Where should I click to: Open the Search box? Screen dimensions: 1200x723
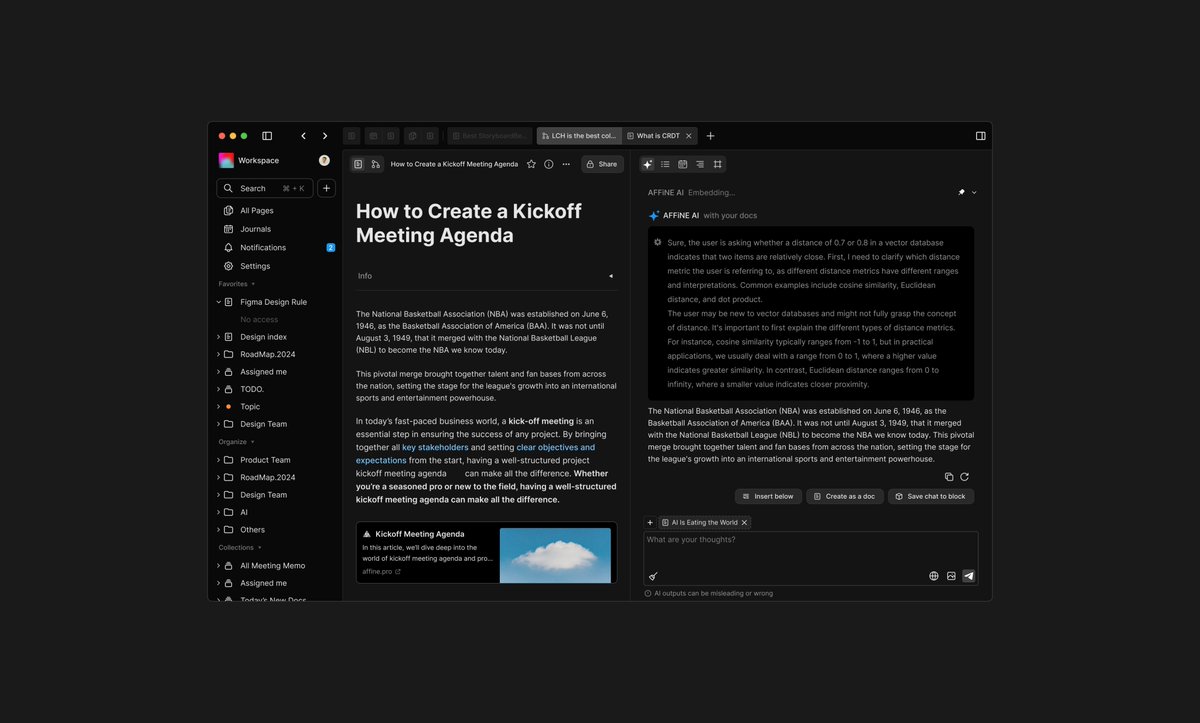pyautogui.click(x=265, y=188)
